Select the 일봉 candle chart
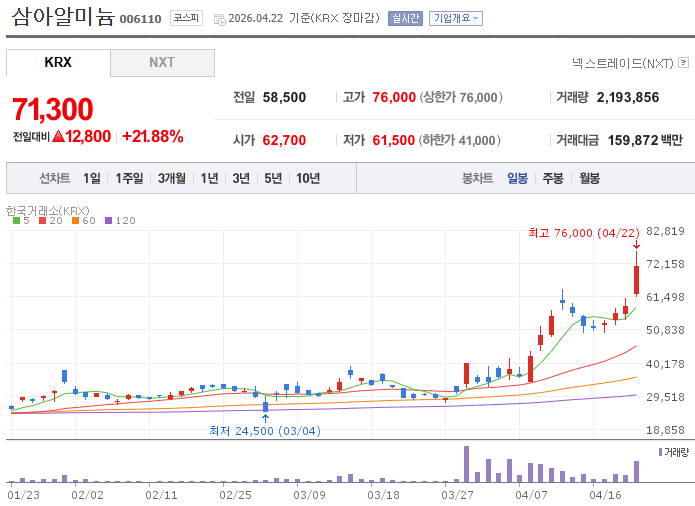695x506 pixels. click(518, 178)
